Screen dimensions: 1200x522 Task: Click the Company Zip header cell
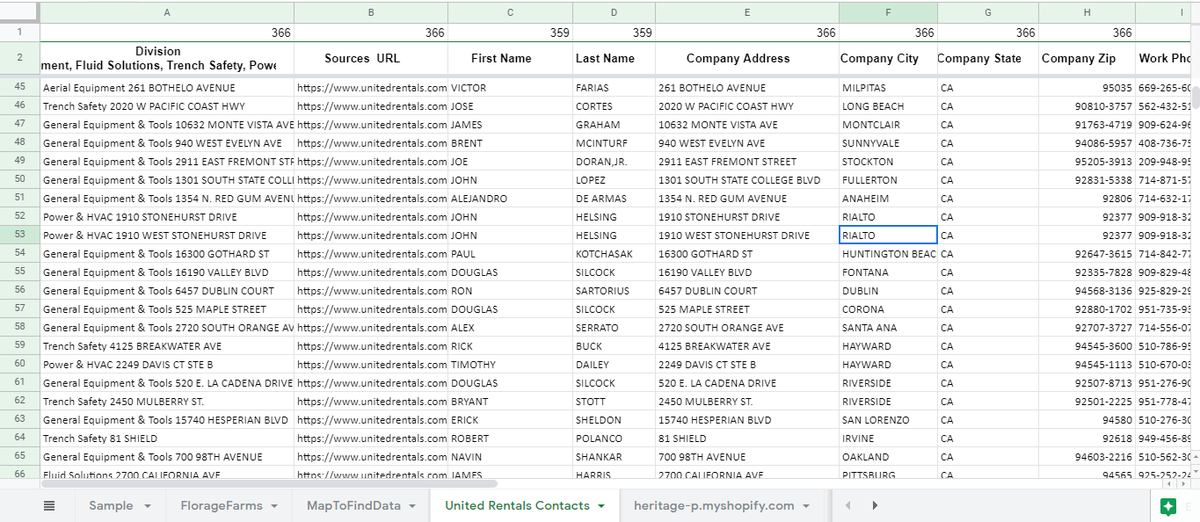(1086, 59)
